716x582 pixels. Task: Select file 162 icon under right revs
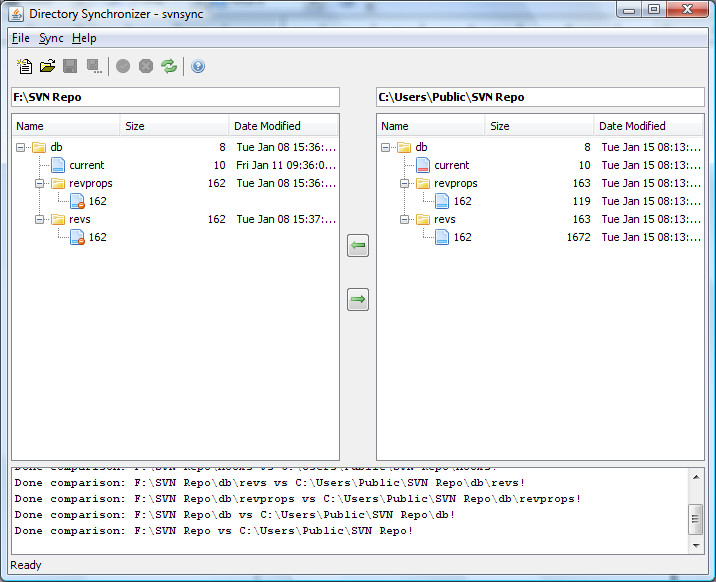pyautogui.click(x=442, y=237)
